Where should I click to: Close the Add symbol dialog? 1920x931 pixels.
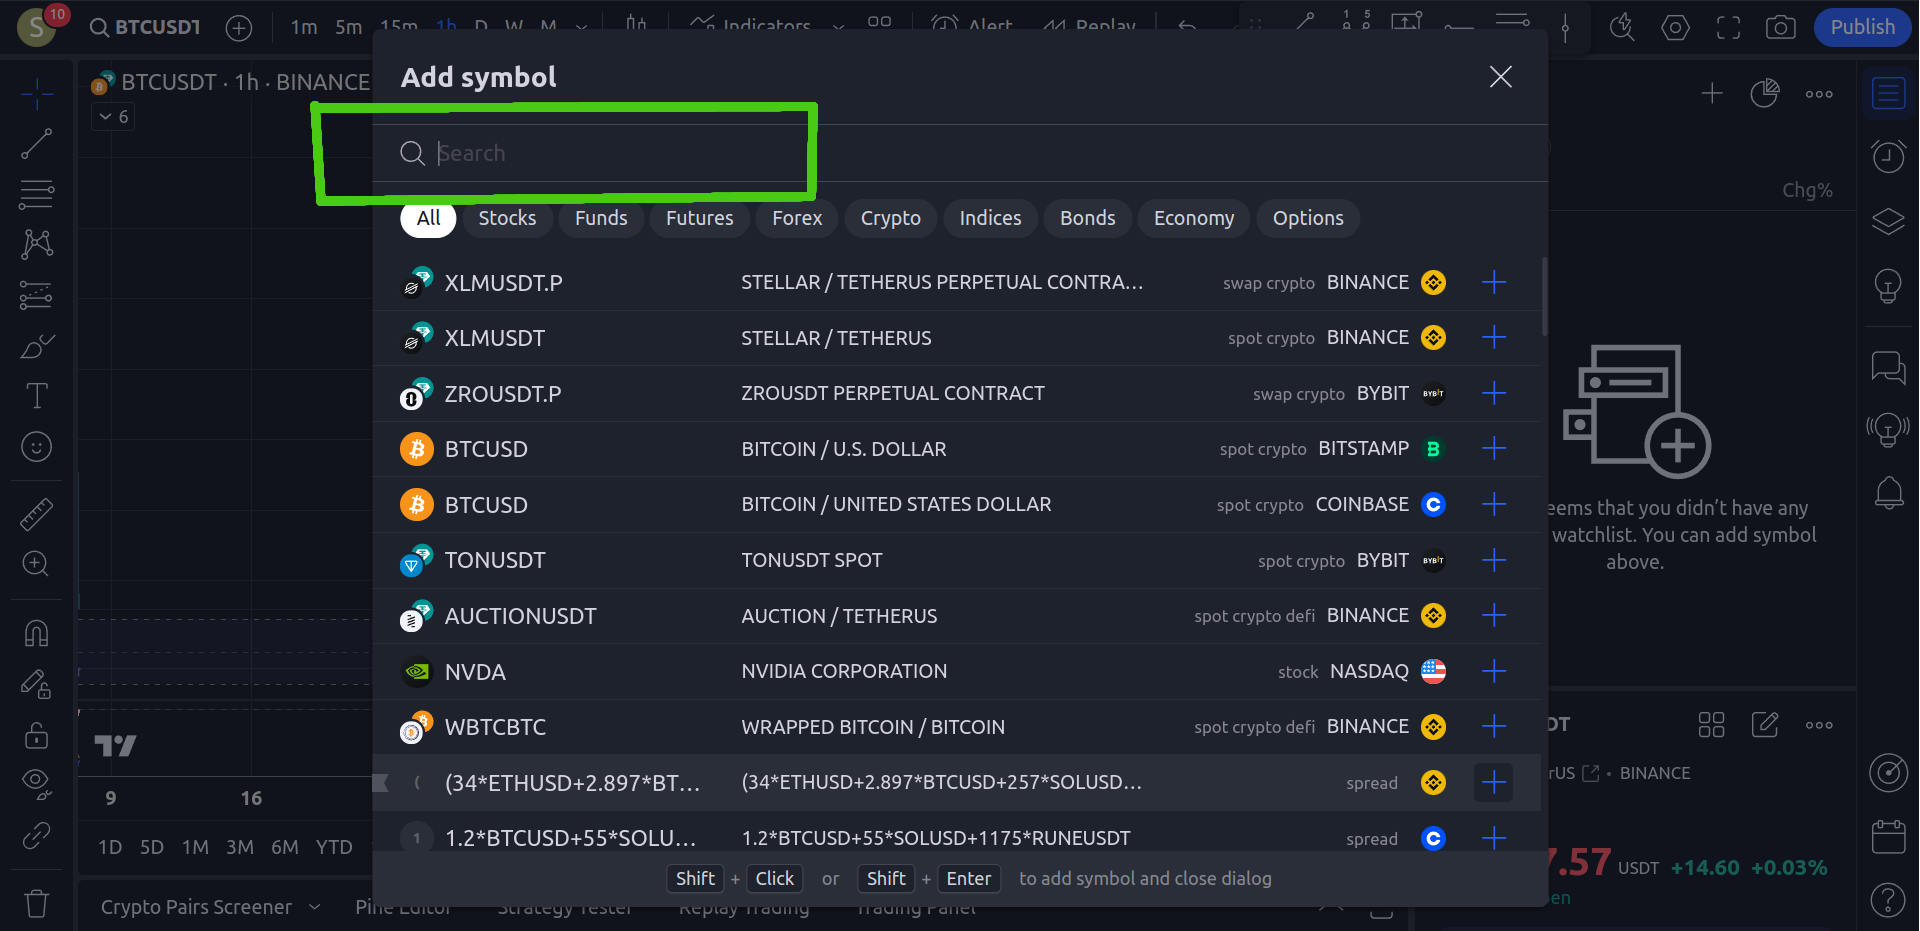click(1500, 77)
